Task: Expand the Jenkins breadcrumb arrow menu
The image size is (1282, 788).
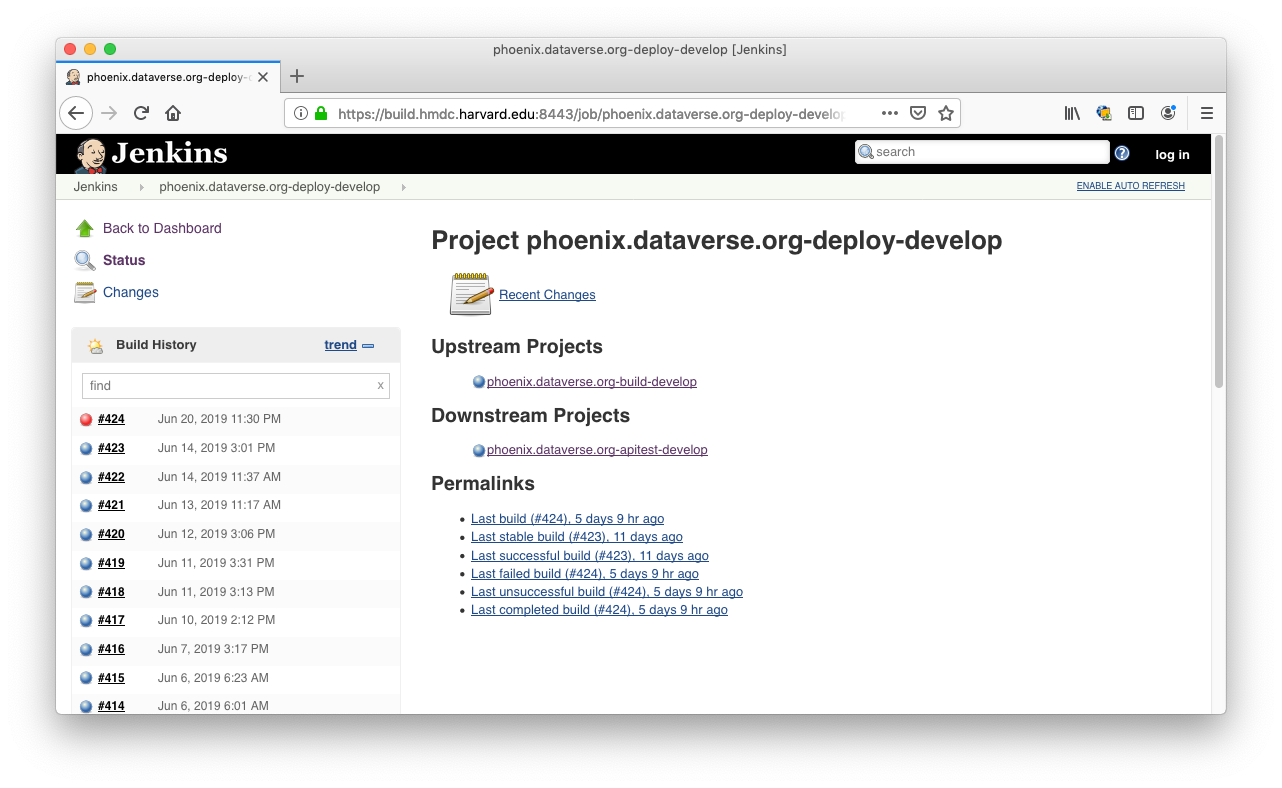Action: click(141, 187)
